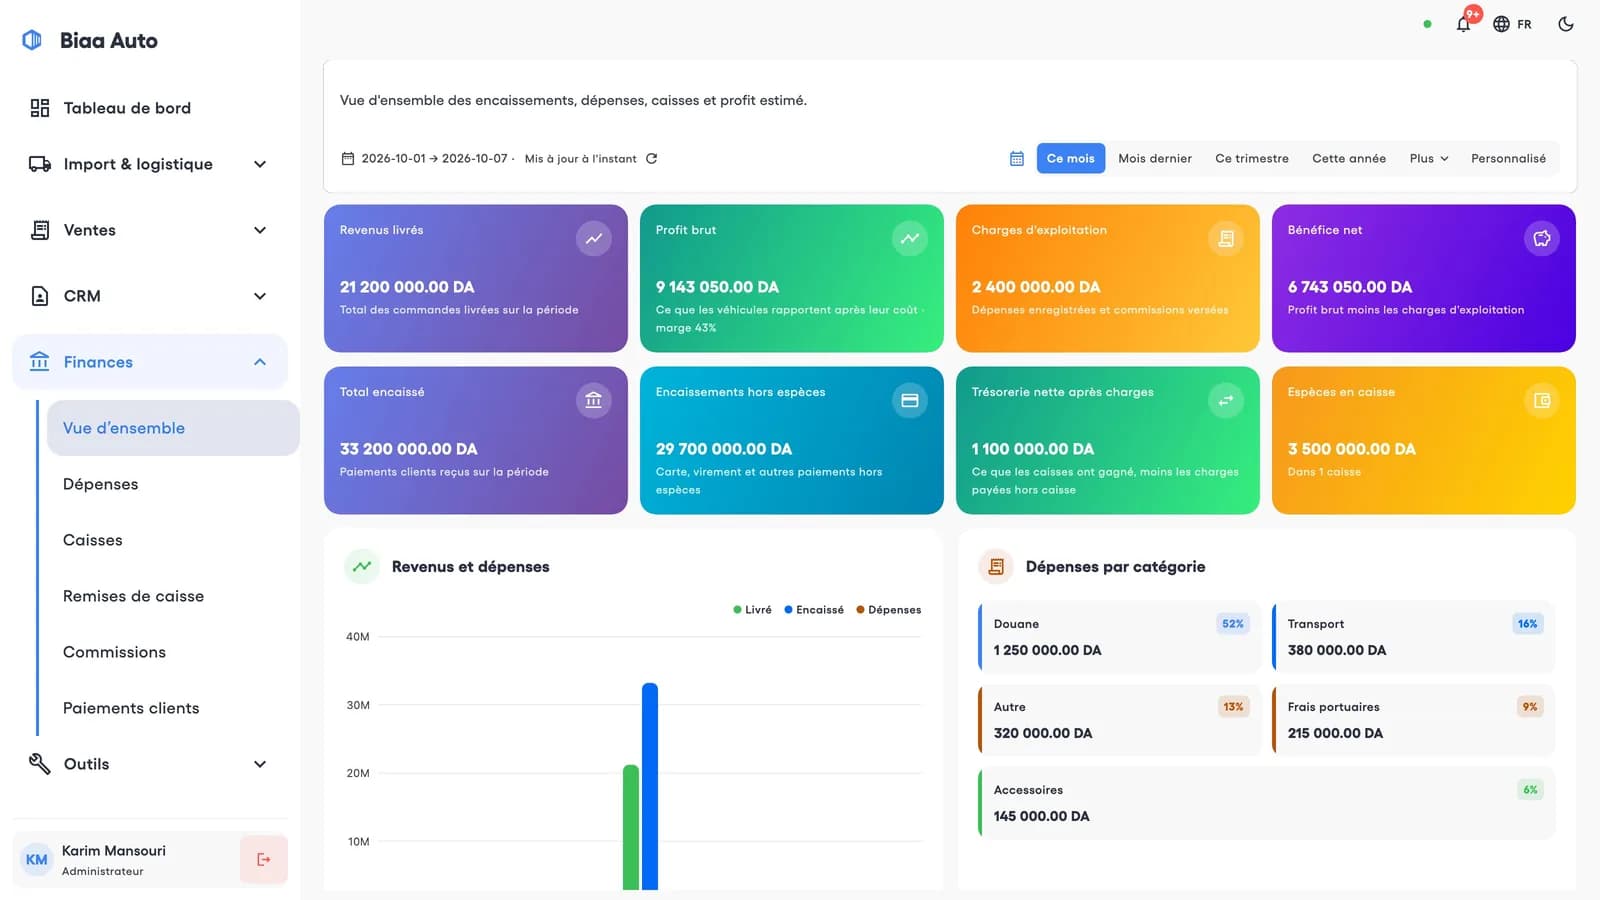Click the trend icon on Profit brut card
The width and height of the screenshot is (1600, 900).
pos(910,239)
